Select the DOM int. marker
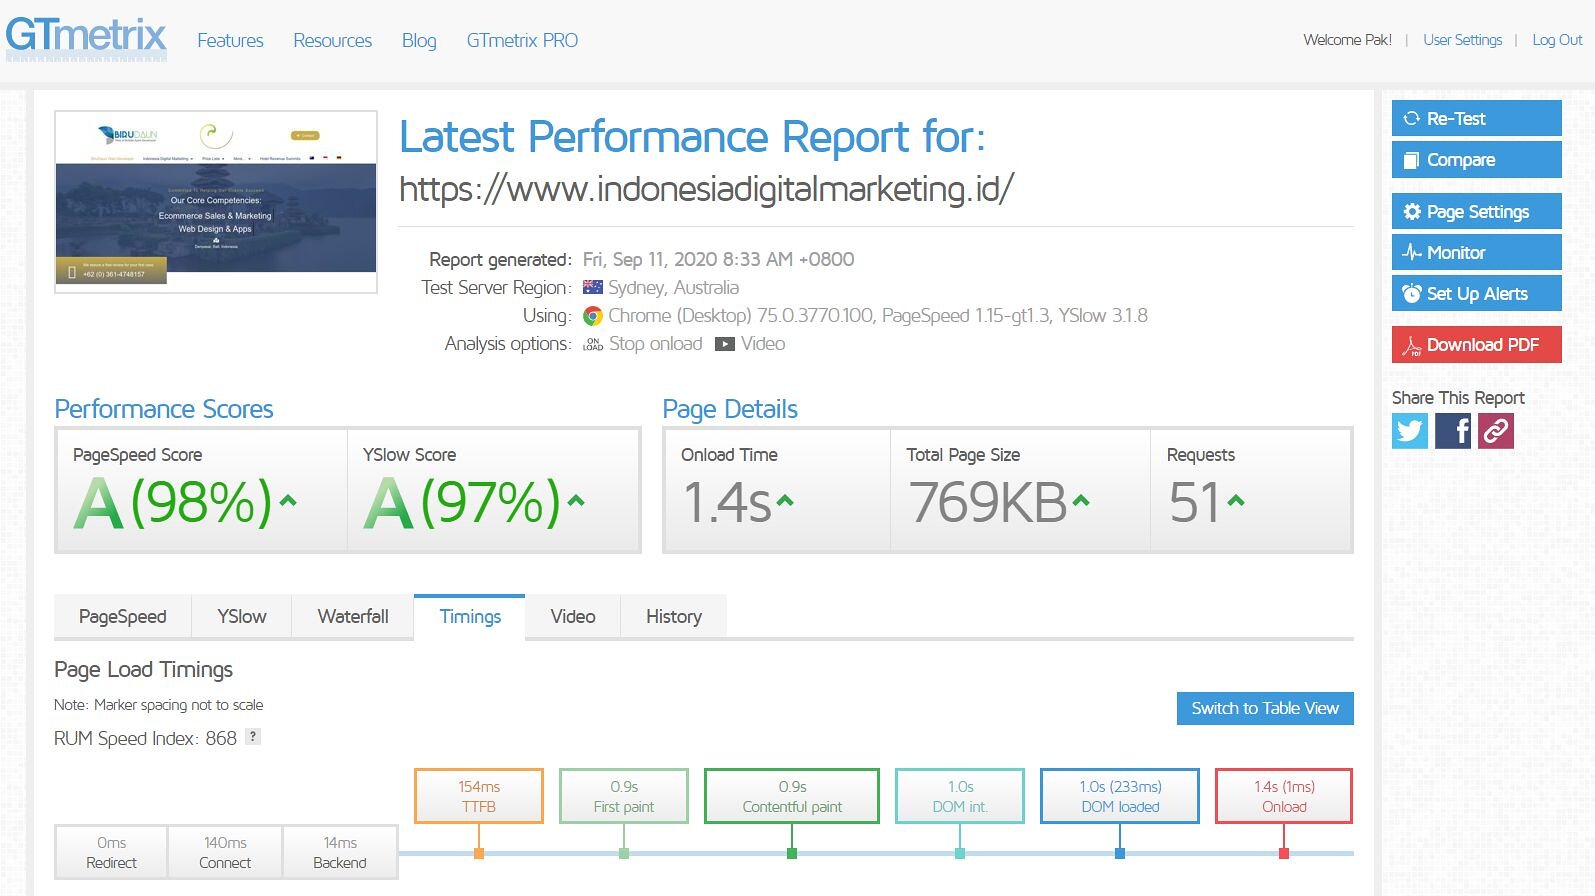Viewport: 1595px width, 896px height. (x=960, y=796)
